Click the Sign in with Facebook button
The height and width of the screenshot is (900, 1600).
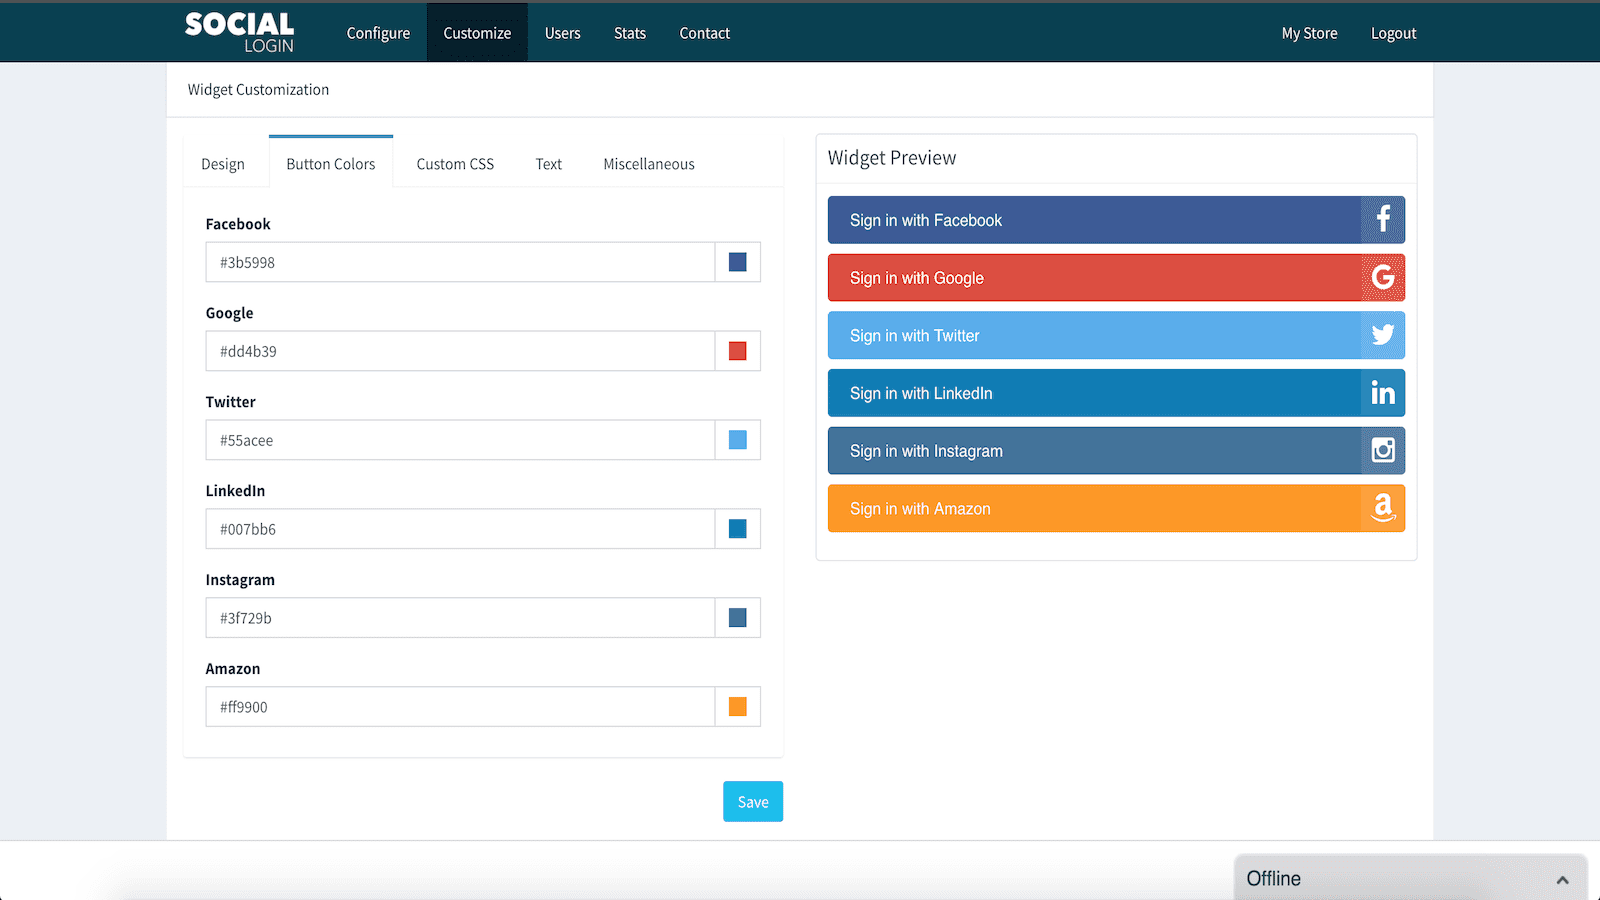coord(1116,220)
